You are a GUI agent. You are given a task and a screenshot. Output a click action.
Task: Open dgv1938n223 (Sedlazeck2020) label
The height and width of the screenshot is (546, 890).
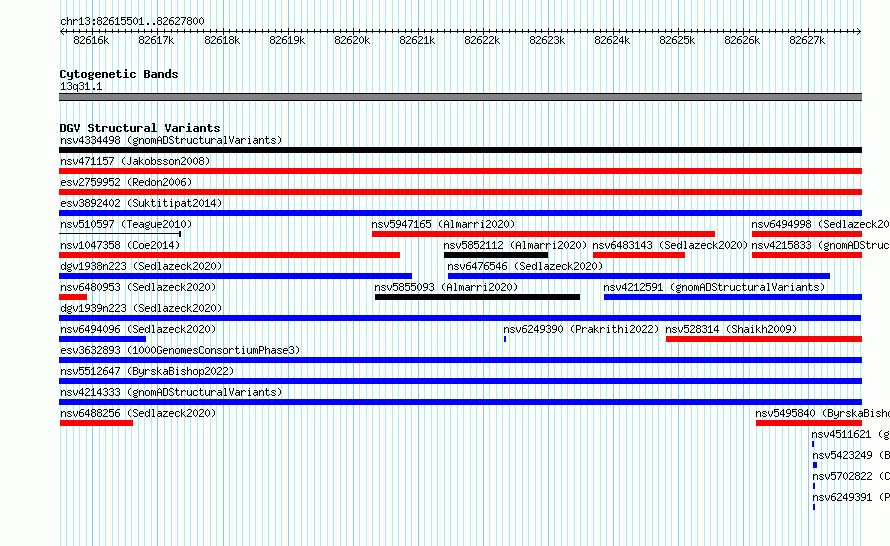pyautogui.click(x=141, y=266)
